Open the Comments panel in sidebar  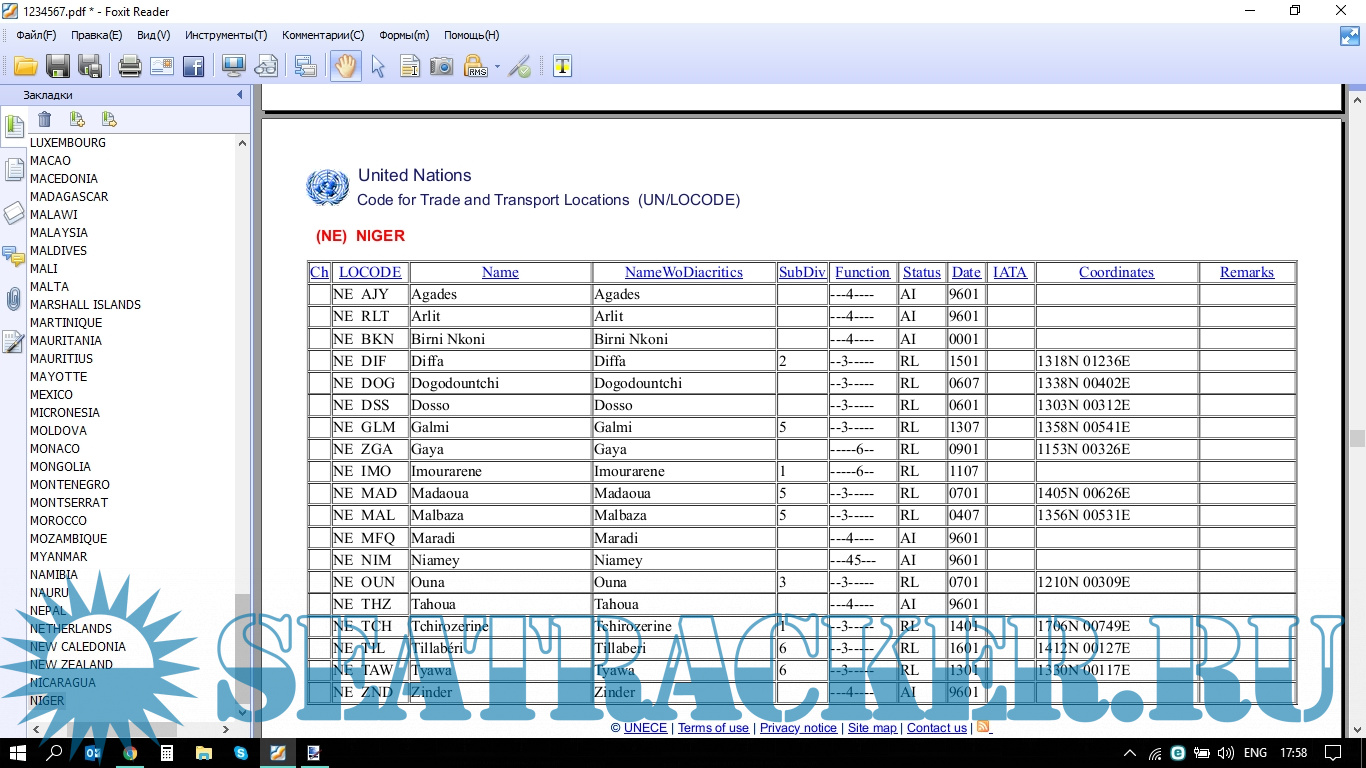13,256
